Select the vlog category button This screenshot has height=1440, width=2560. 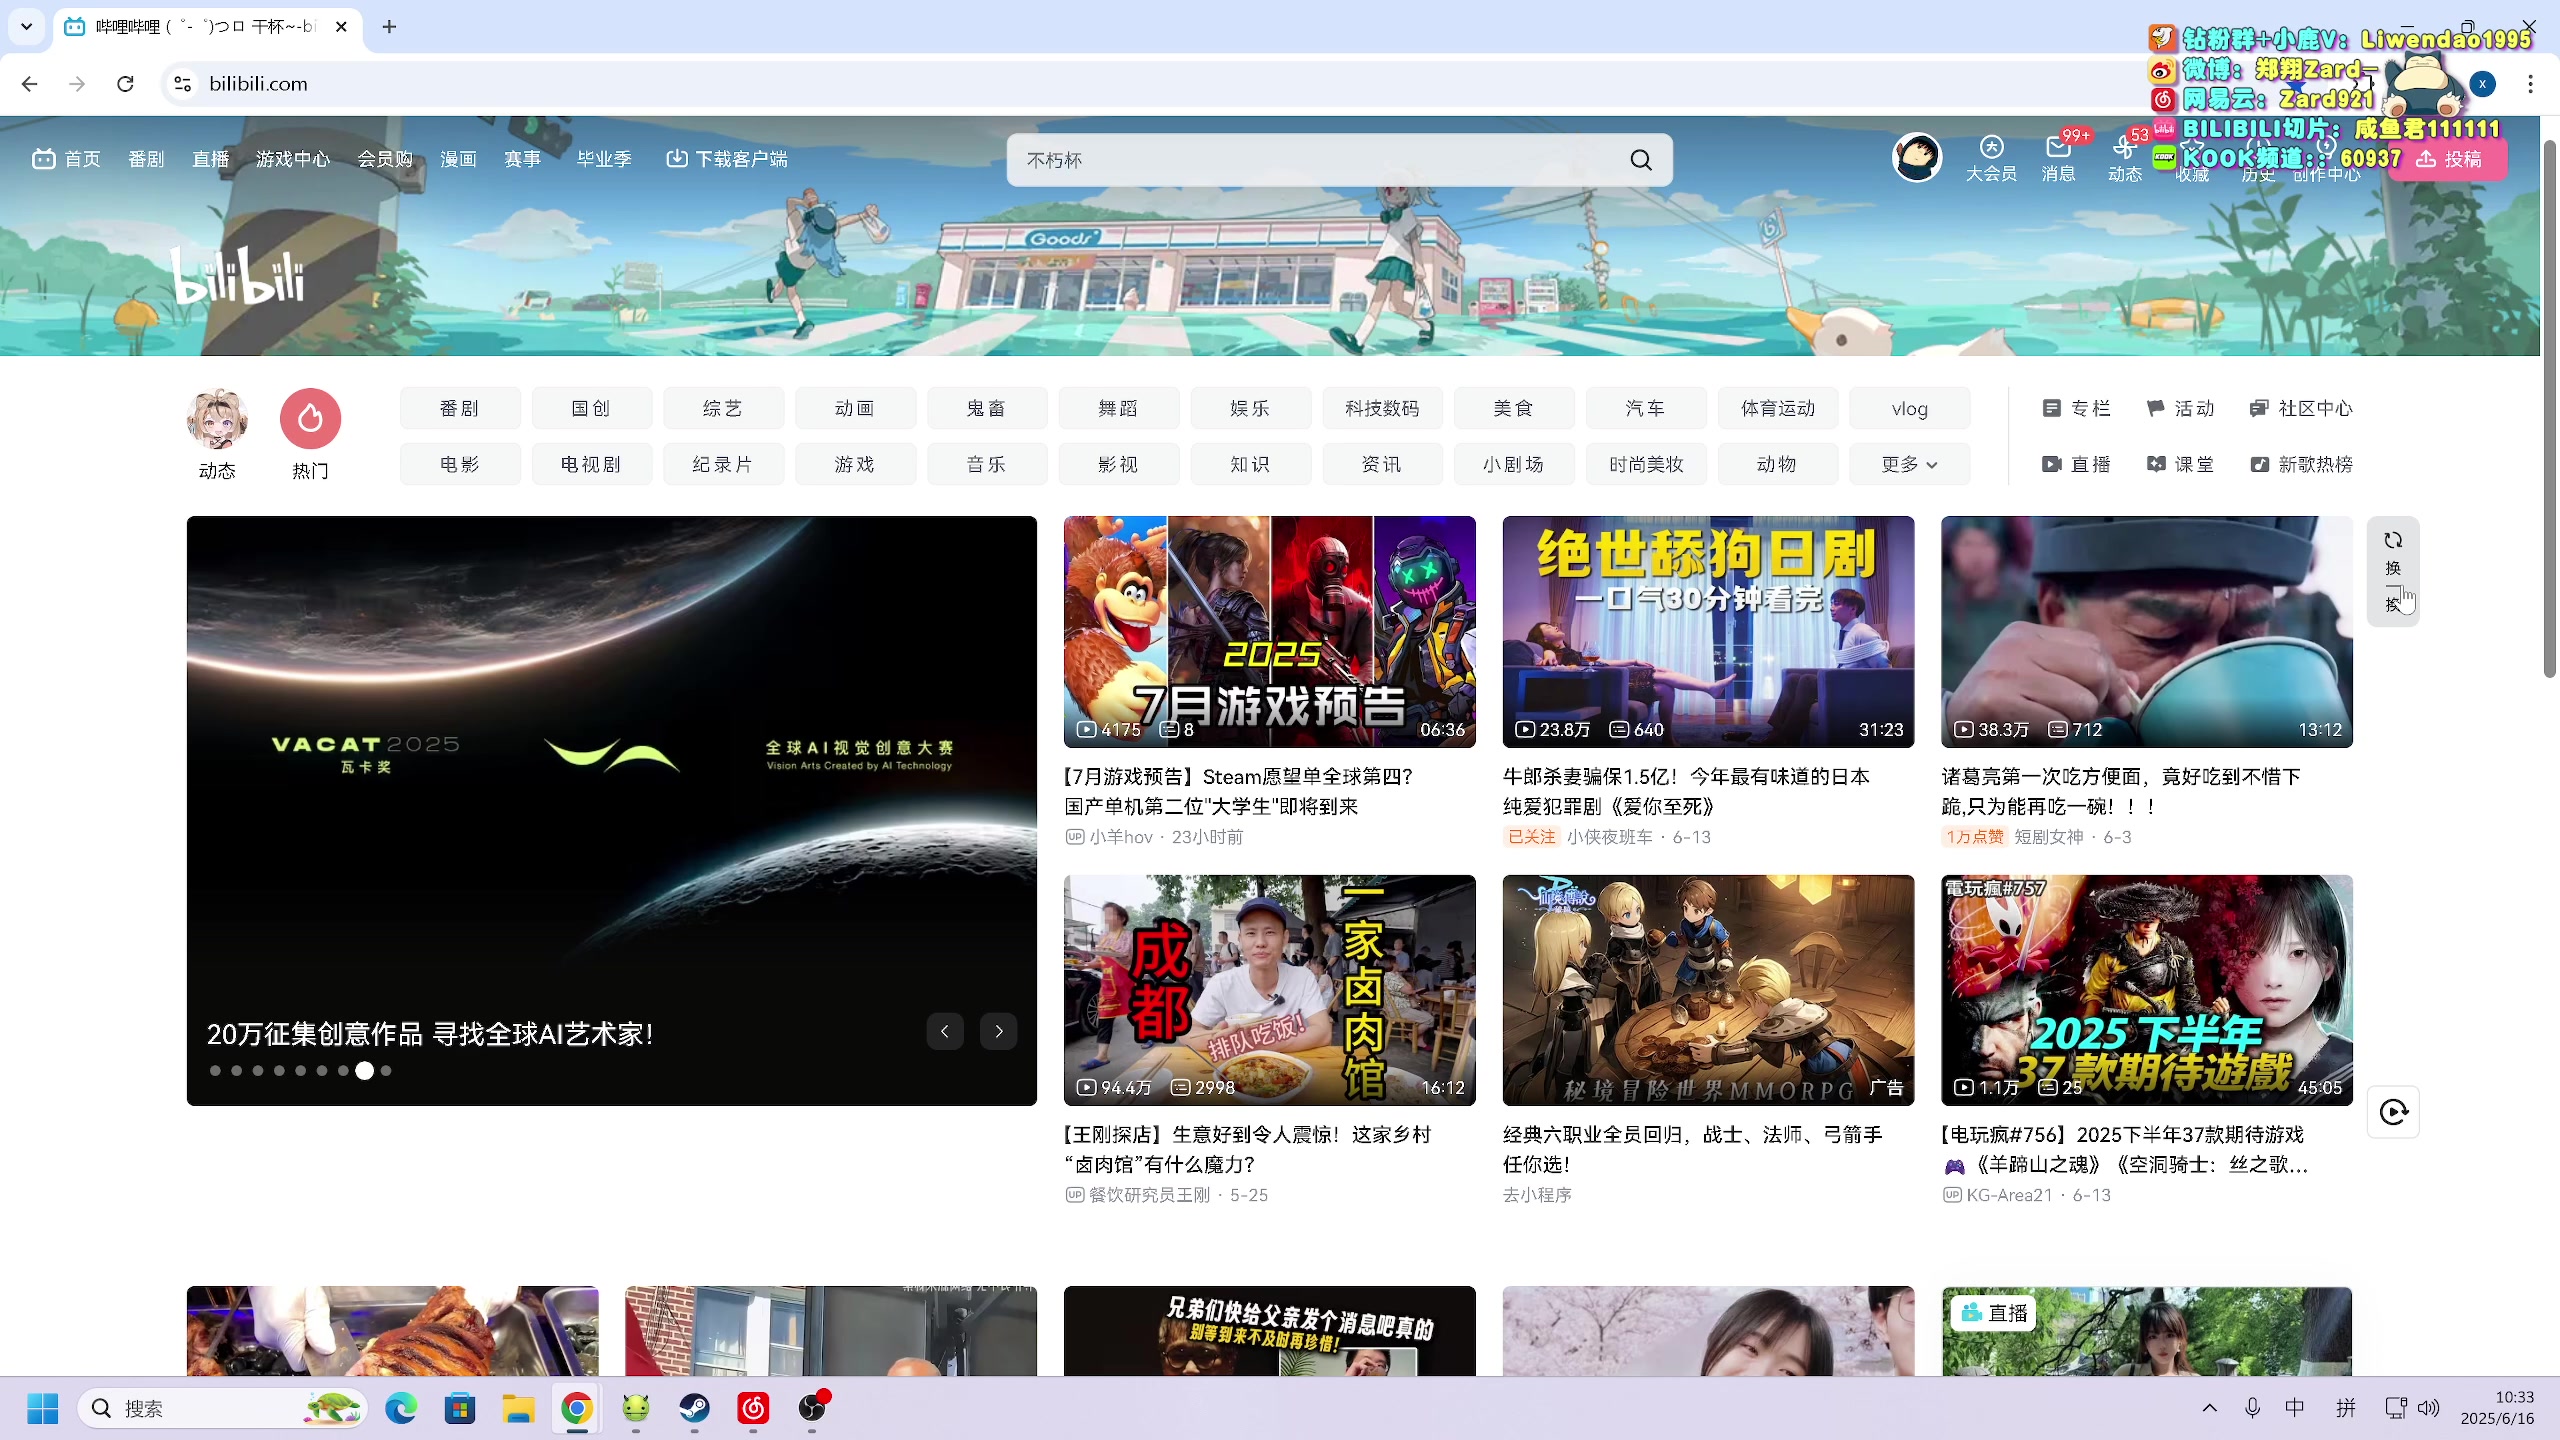pyautogui.click(x=1909, y=408)
